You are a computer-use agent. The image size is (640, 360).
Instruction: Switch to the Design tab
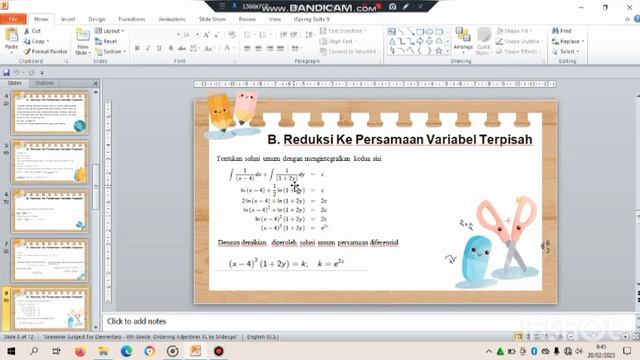point(97,19)
